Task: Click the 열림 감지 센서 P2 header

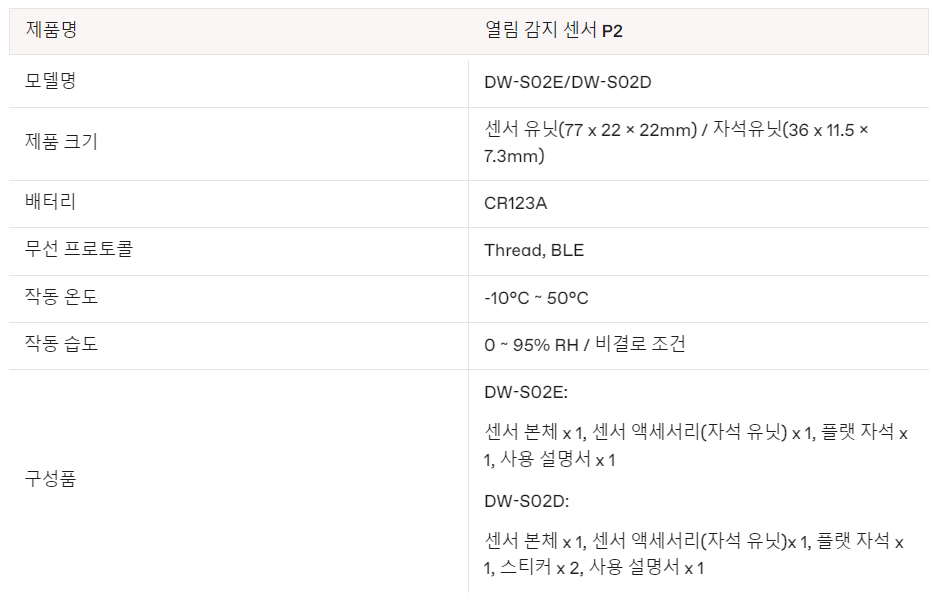Action: coord(553,30)
